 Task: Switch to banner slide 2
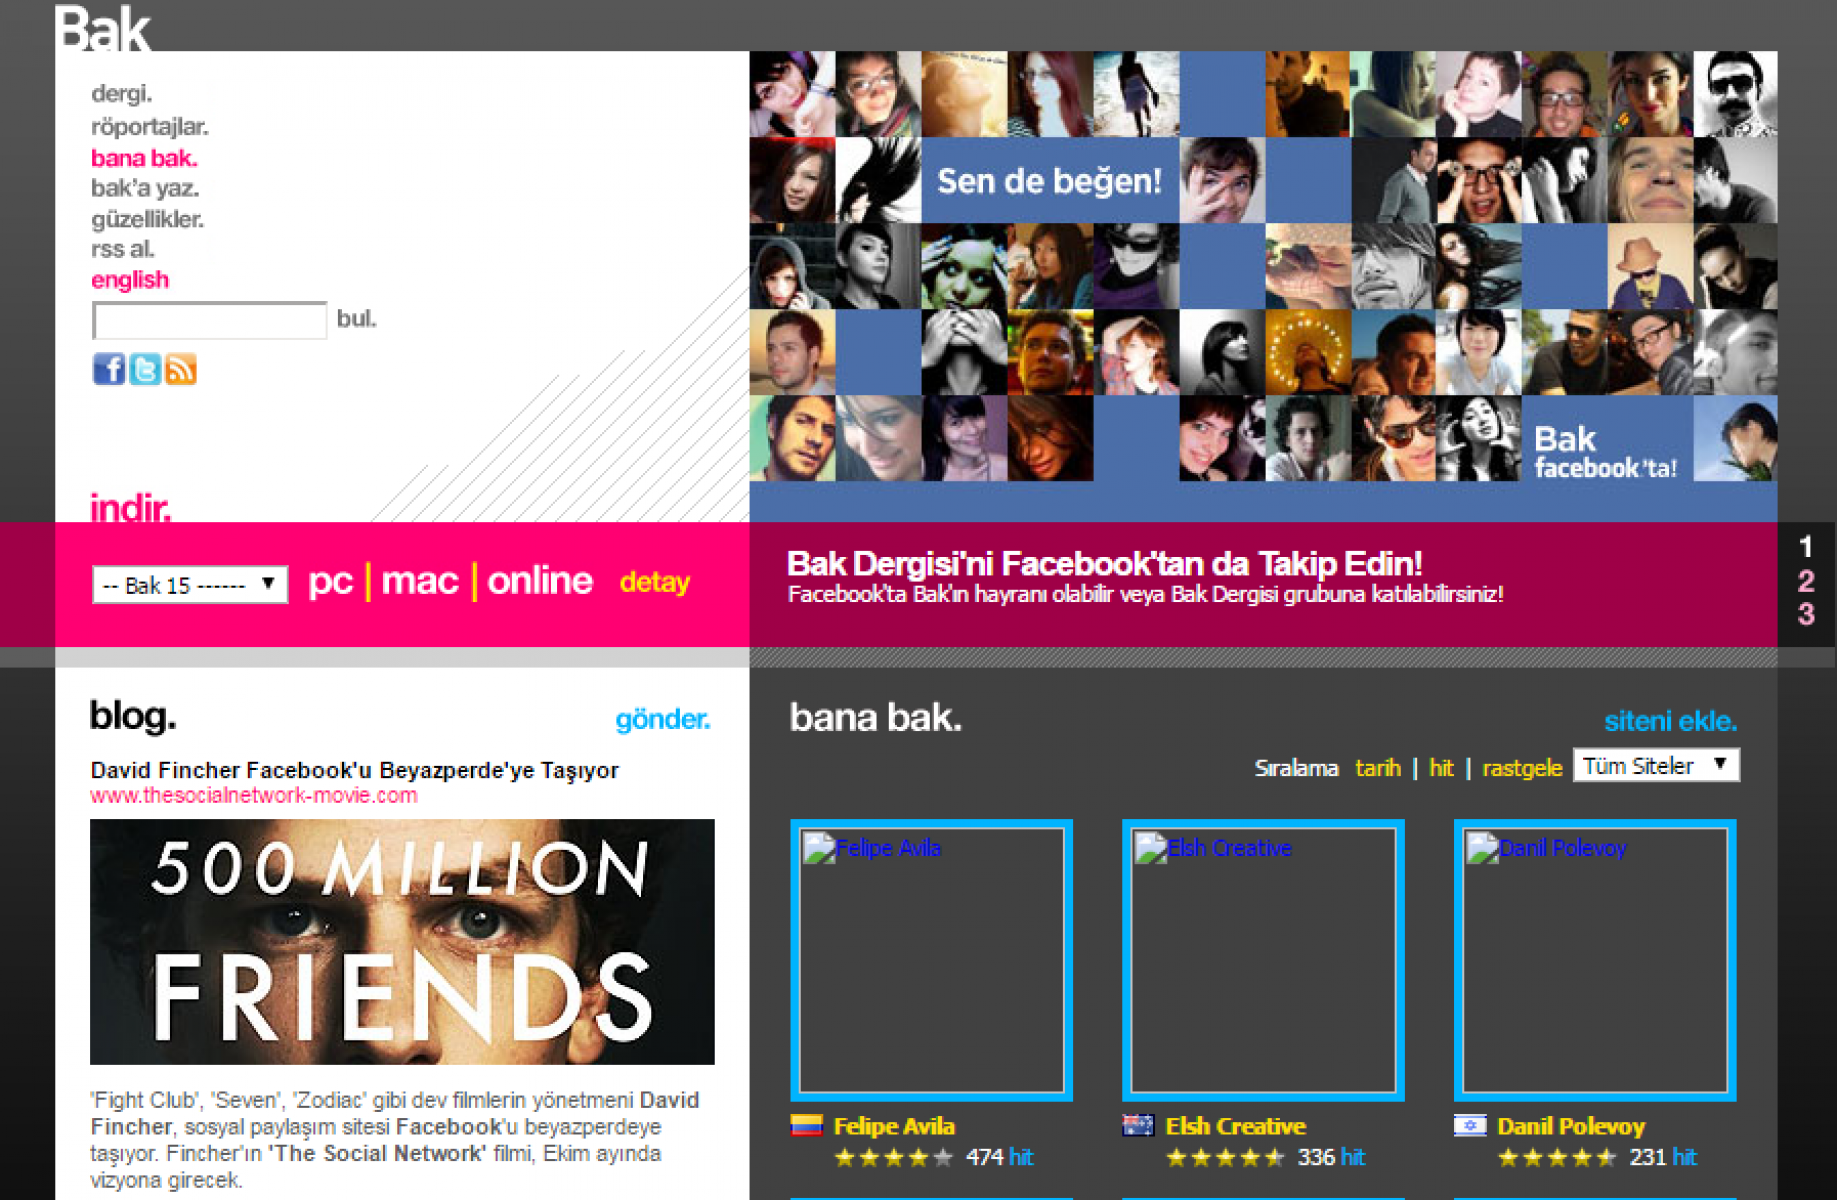click(x=1805, y=581)
